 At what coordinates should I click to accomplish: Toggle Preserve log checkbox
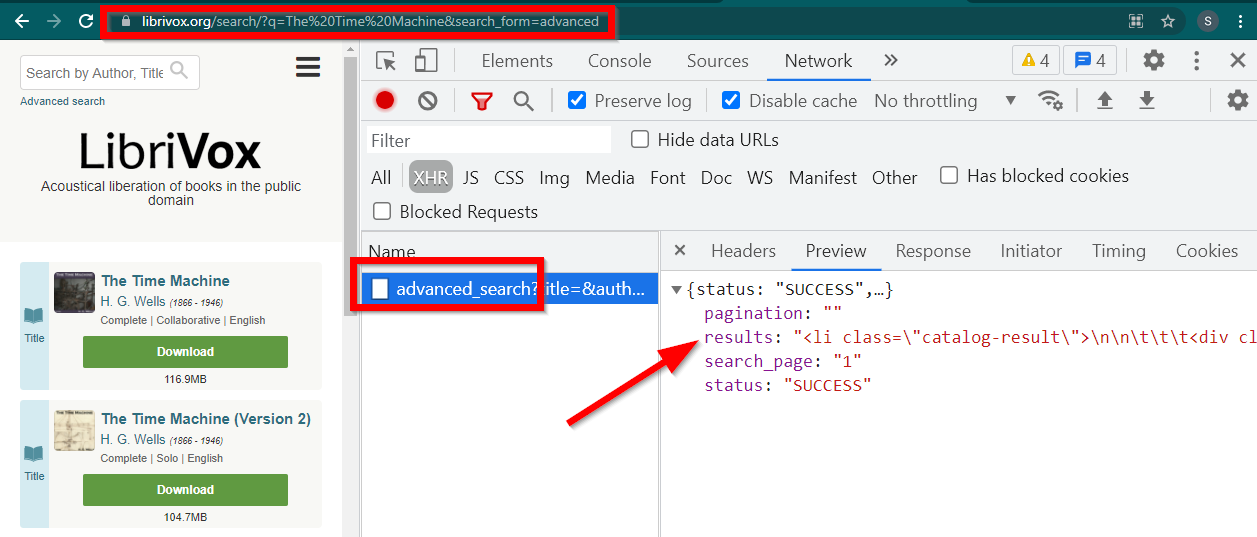(577, 100)
